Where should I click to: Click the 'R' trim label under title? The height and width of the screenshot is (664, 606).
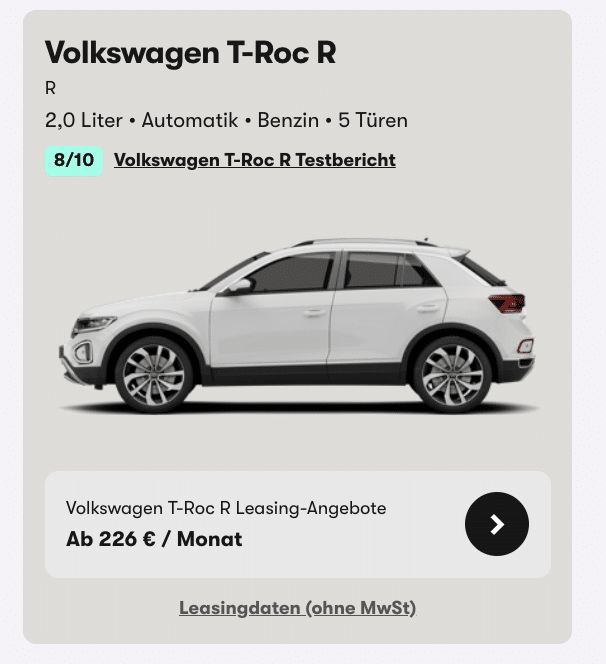(x=50, y=89)
